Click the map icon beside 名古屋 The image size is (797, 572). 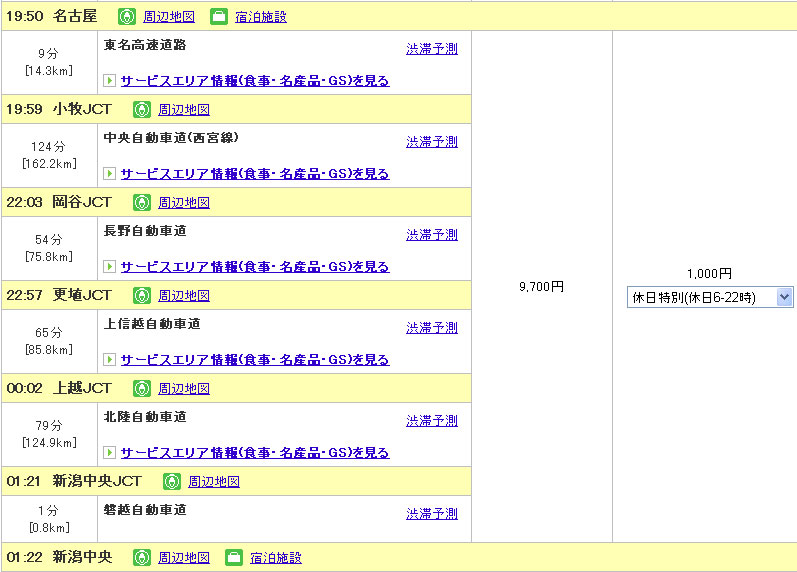click(x=127, y=17)
